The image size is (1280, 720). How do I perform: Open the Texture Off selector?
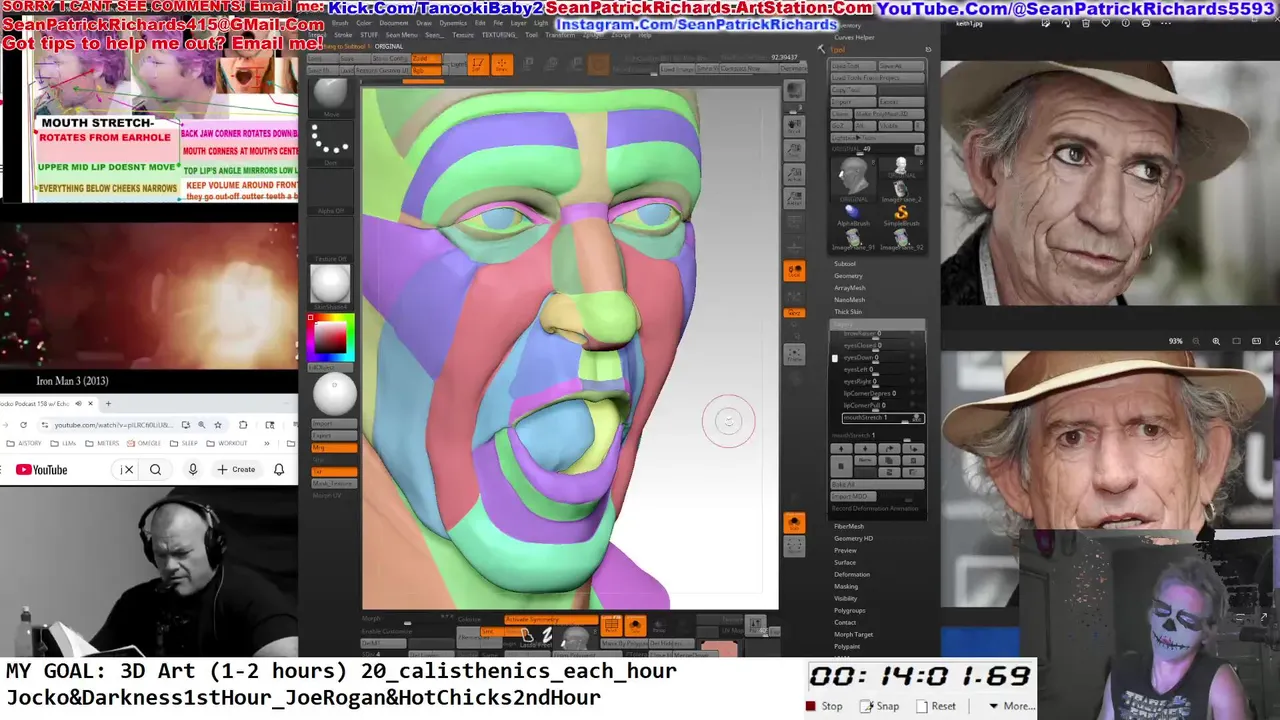[330, 240]
